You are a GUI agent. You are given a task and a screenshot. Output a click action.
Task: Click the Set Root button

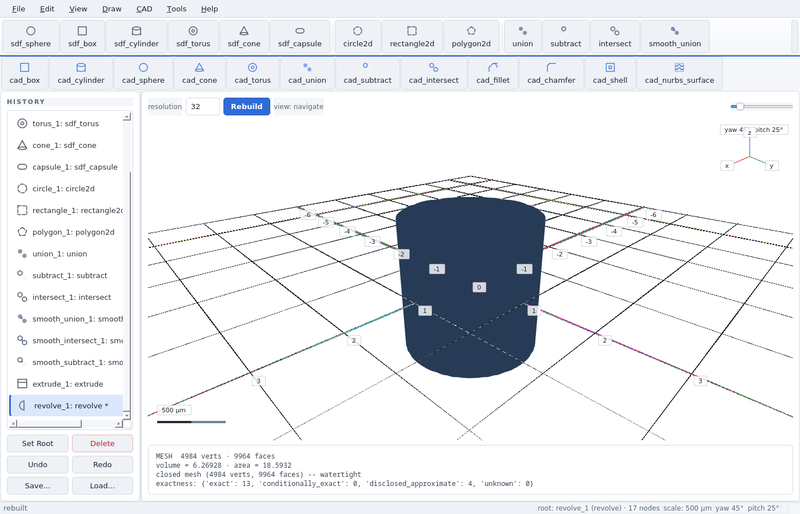click(37, 444)
